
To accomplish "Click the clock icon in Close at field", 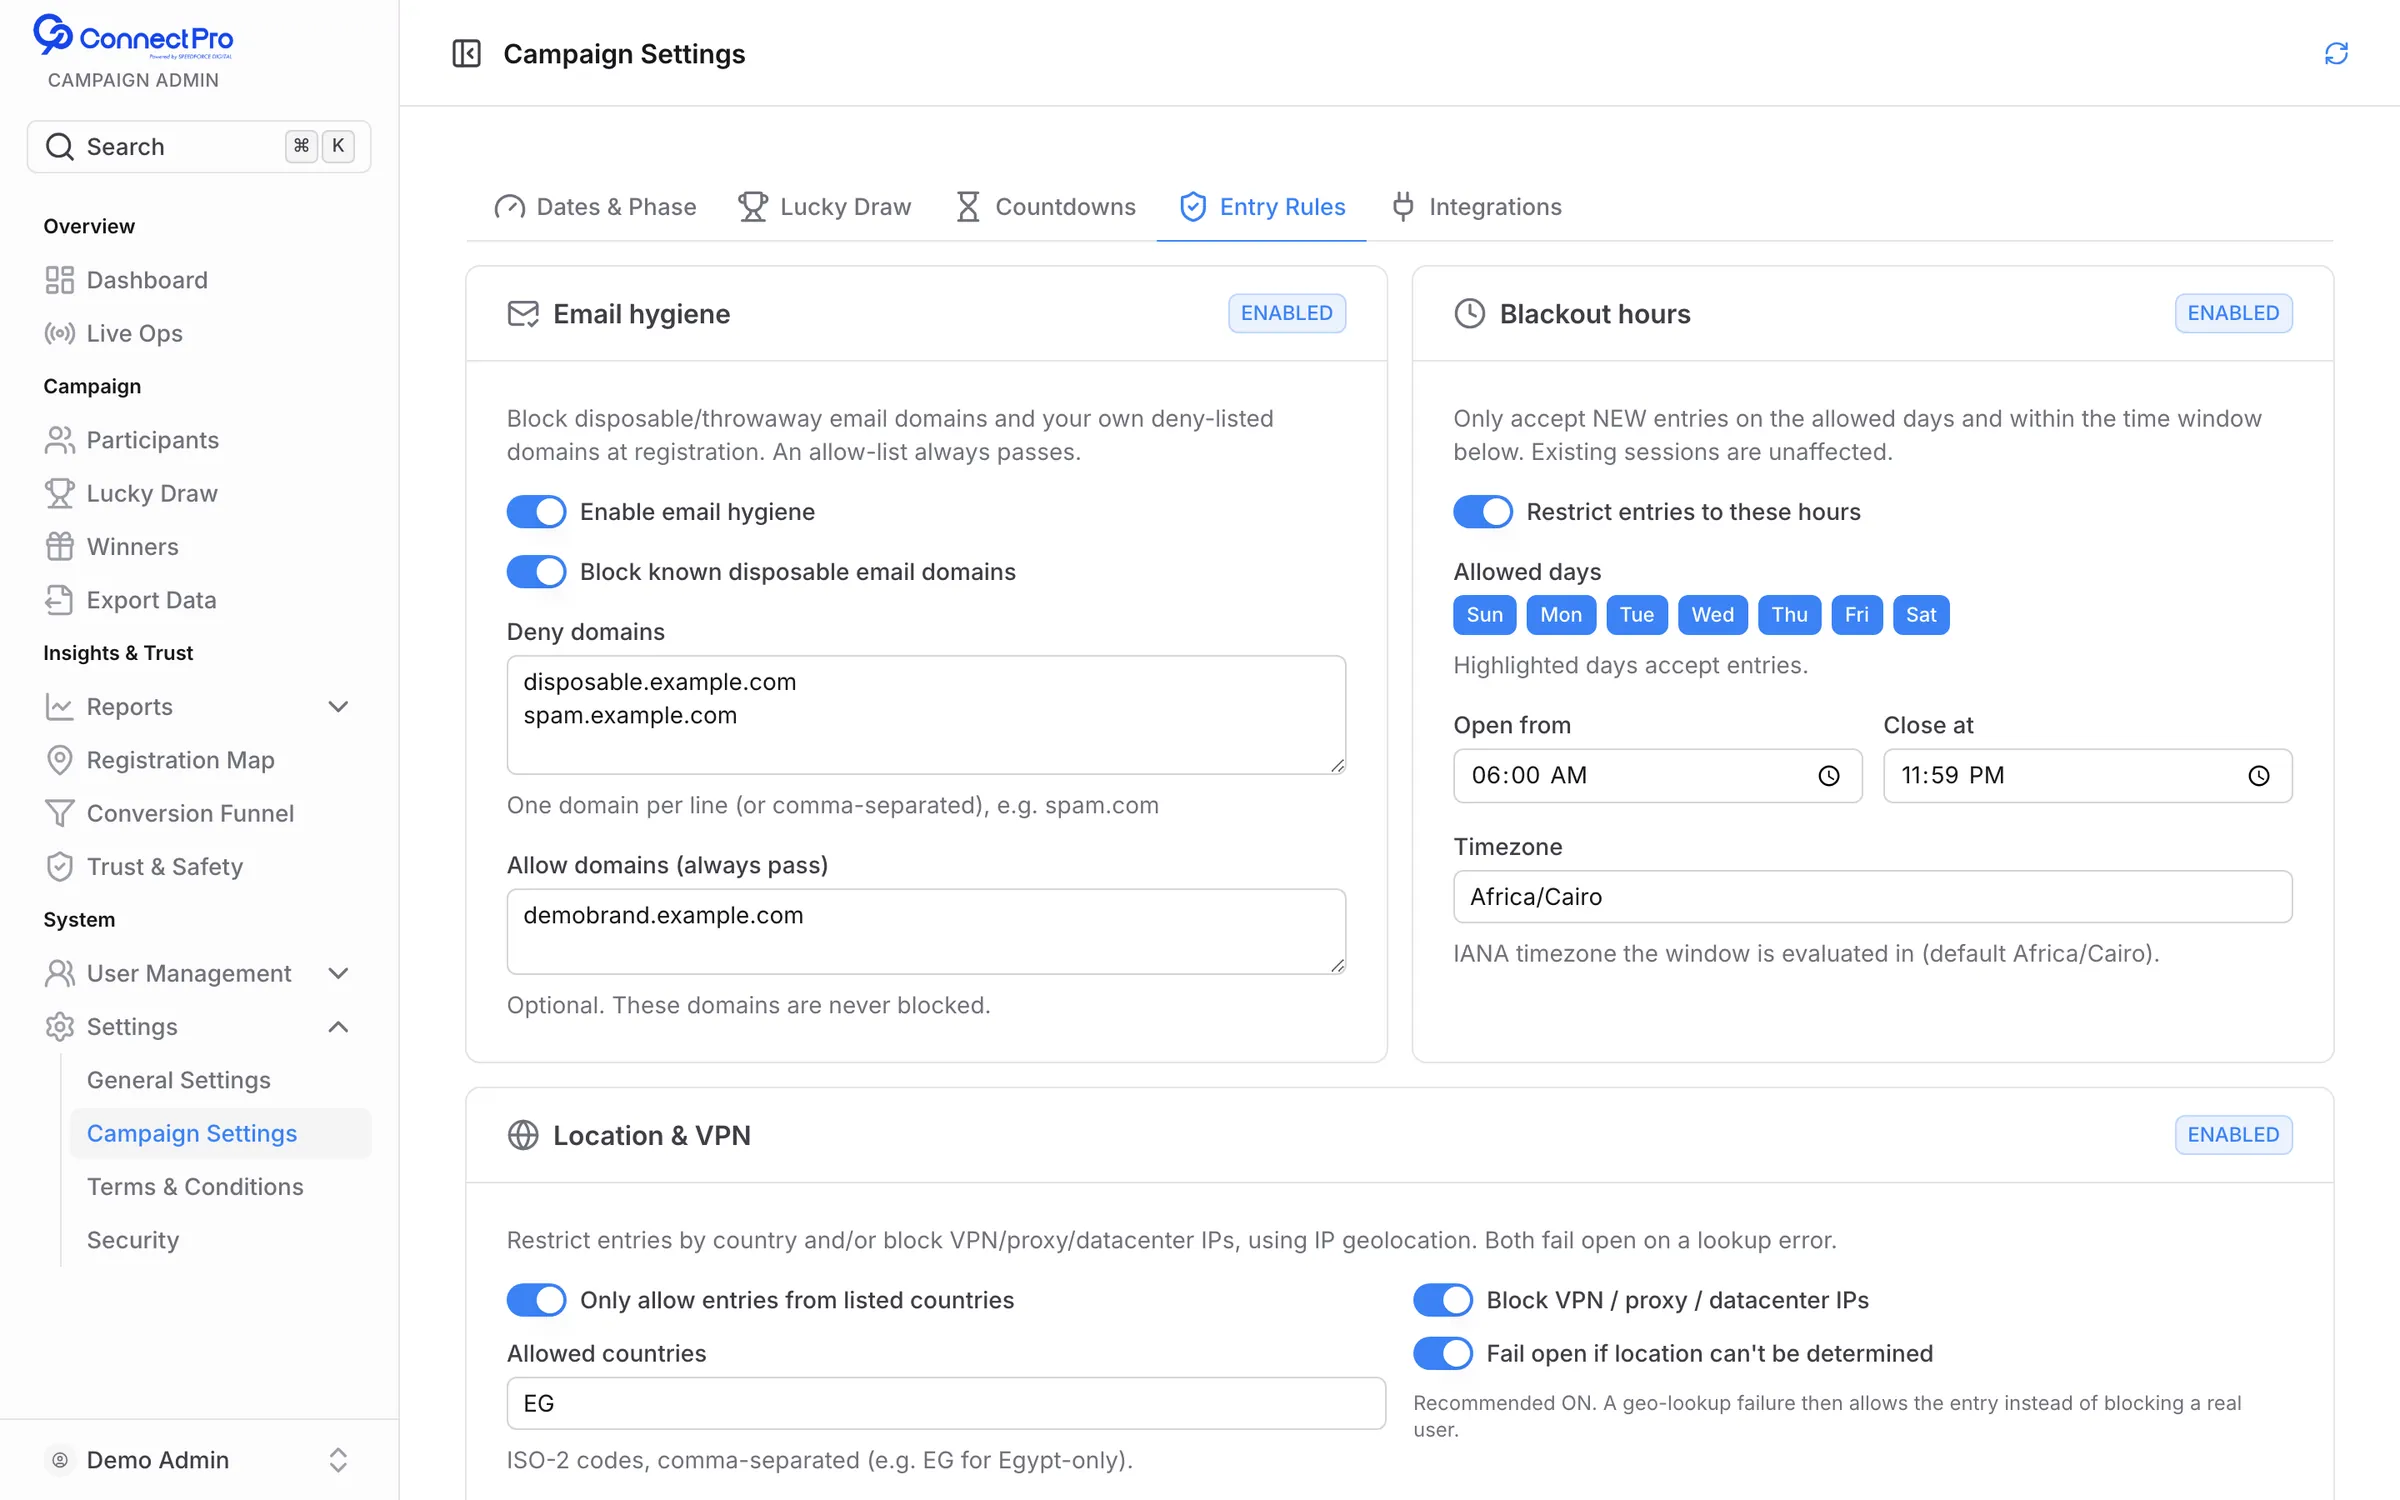I will pyautogui.click(x=2258, y=776).
